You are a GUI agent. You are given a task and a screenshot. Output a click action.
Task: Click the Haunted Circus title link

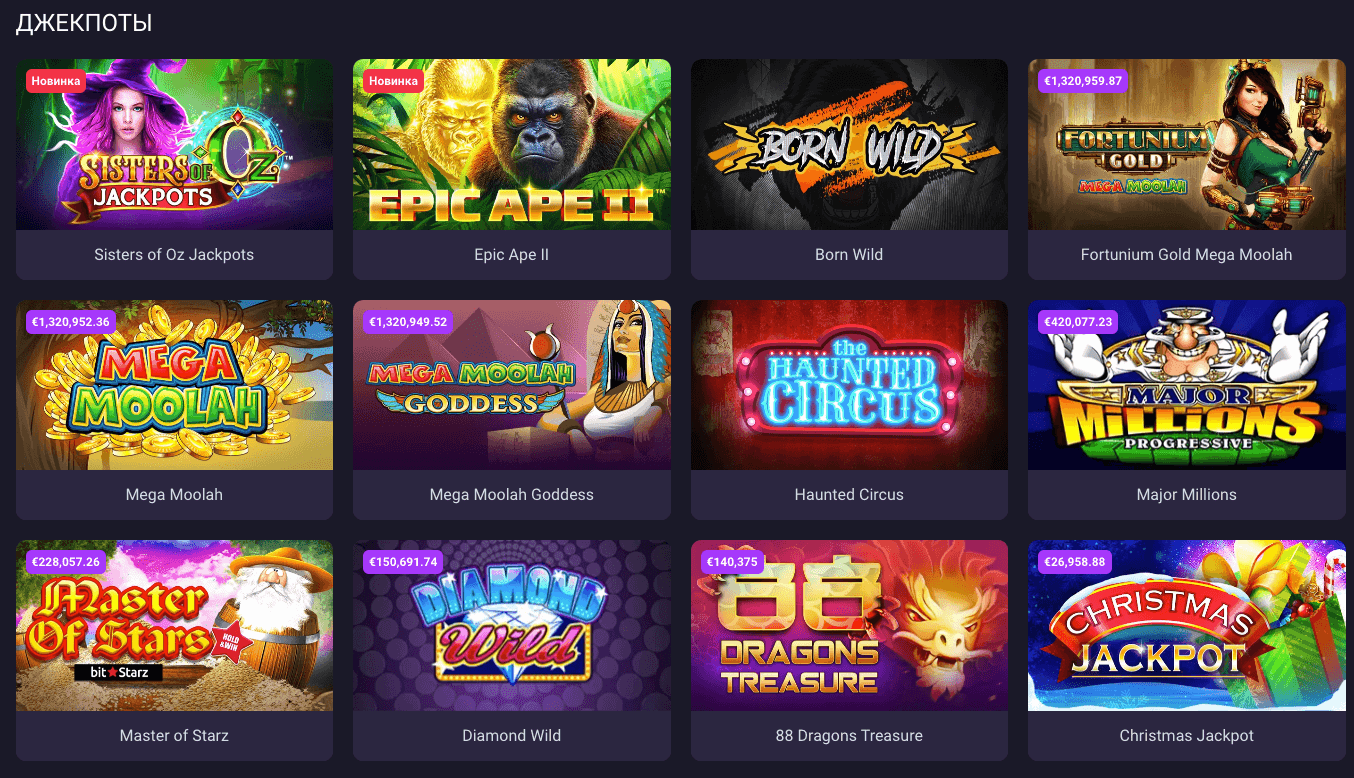click(849, 494)
